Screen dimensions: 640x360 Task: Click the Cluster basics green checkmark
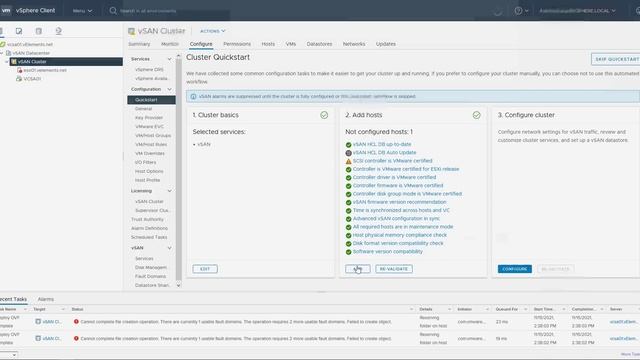[324, 115]
